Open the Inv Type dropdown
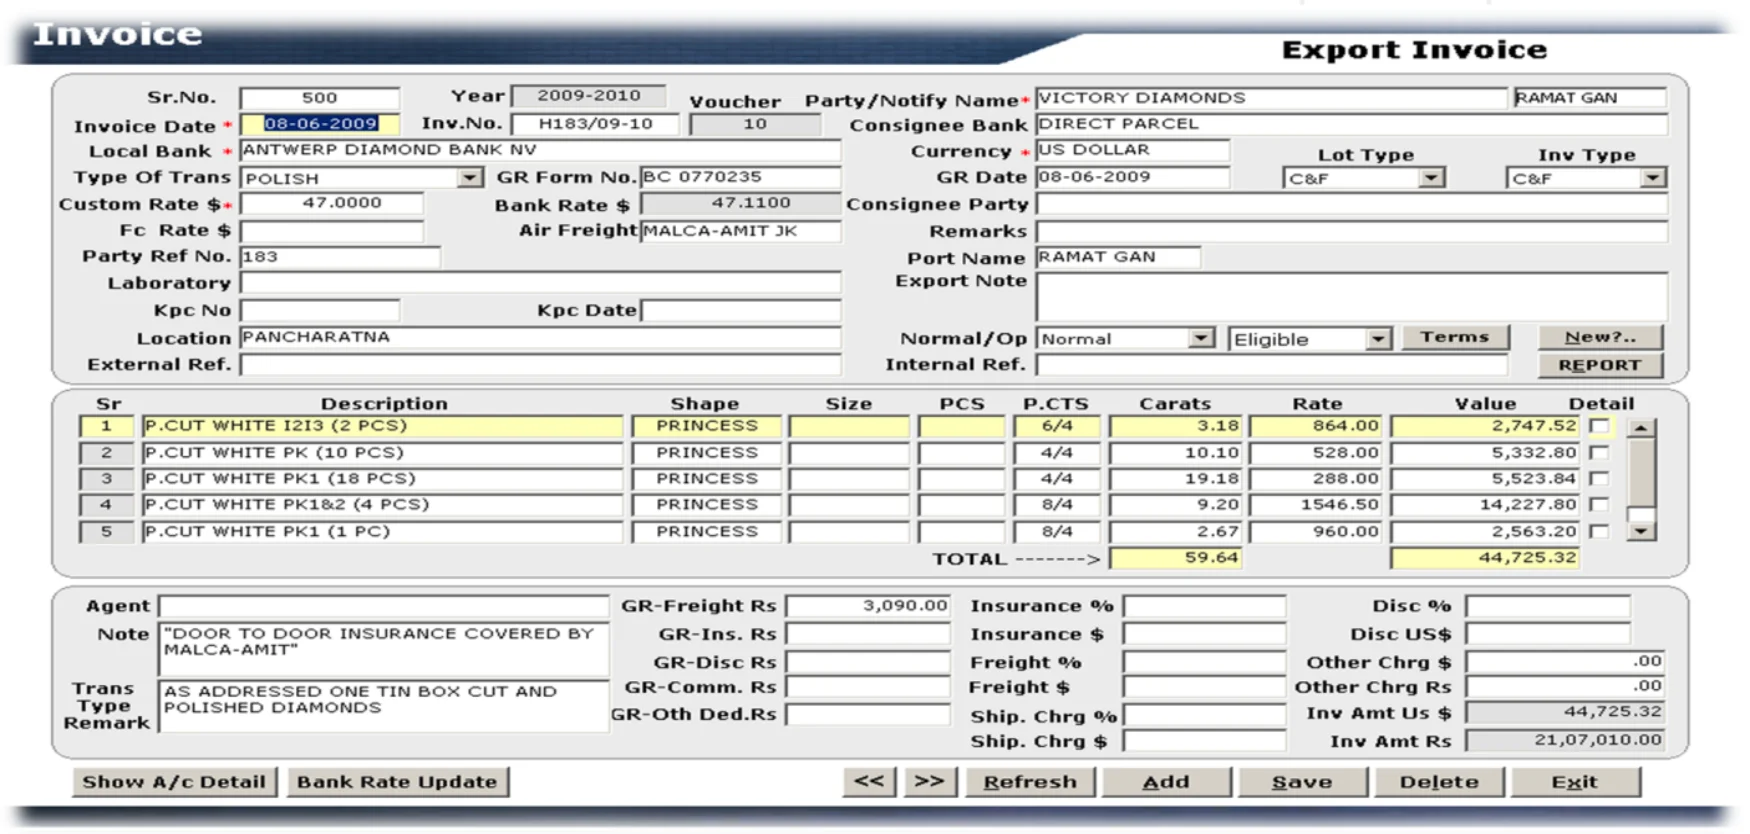This screenshot has height=834, width=1750. 1653,178
